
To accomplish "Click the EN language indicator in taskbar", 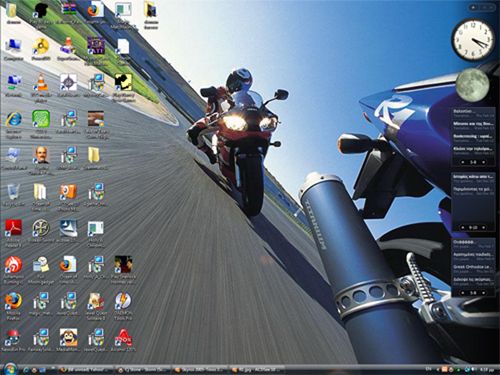I will (x=428, y=369).
